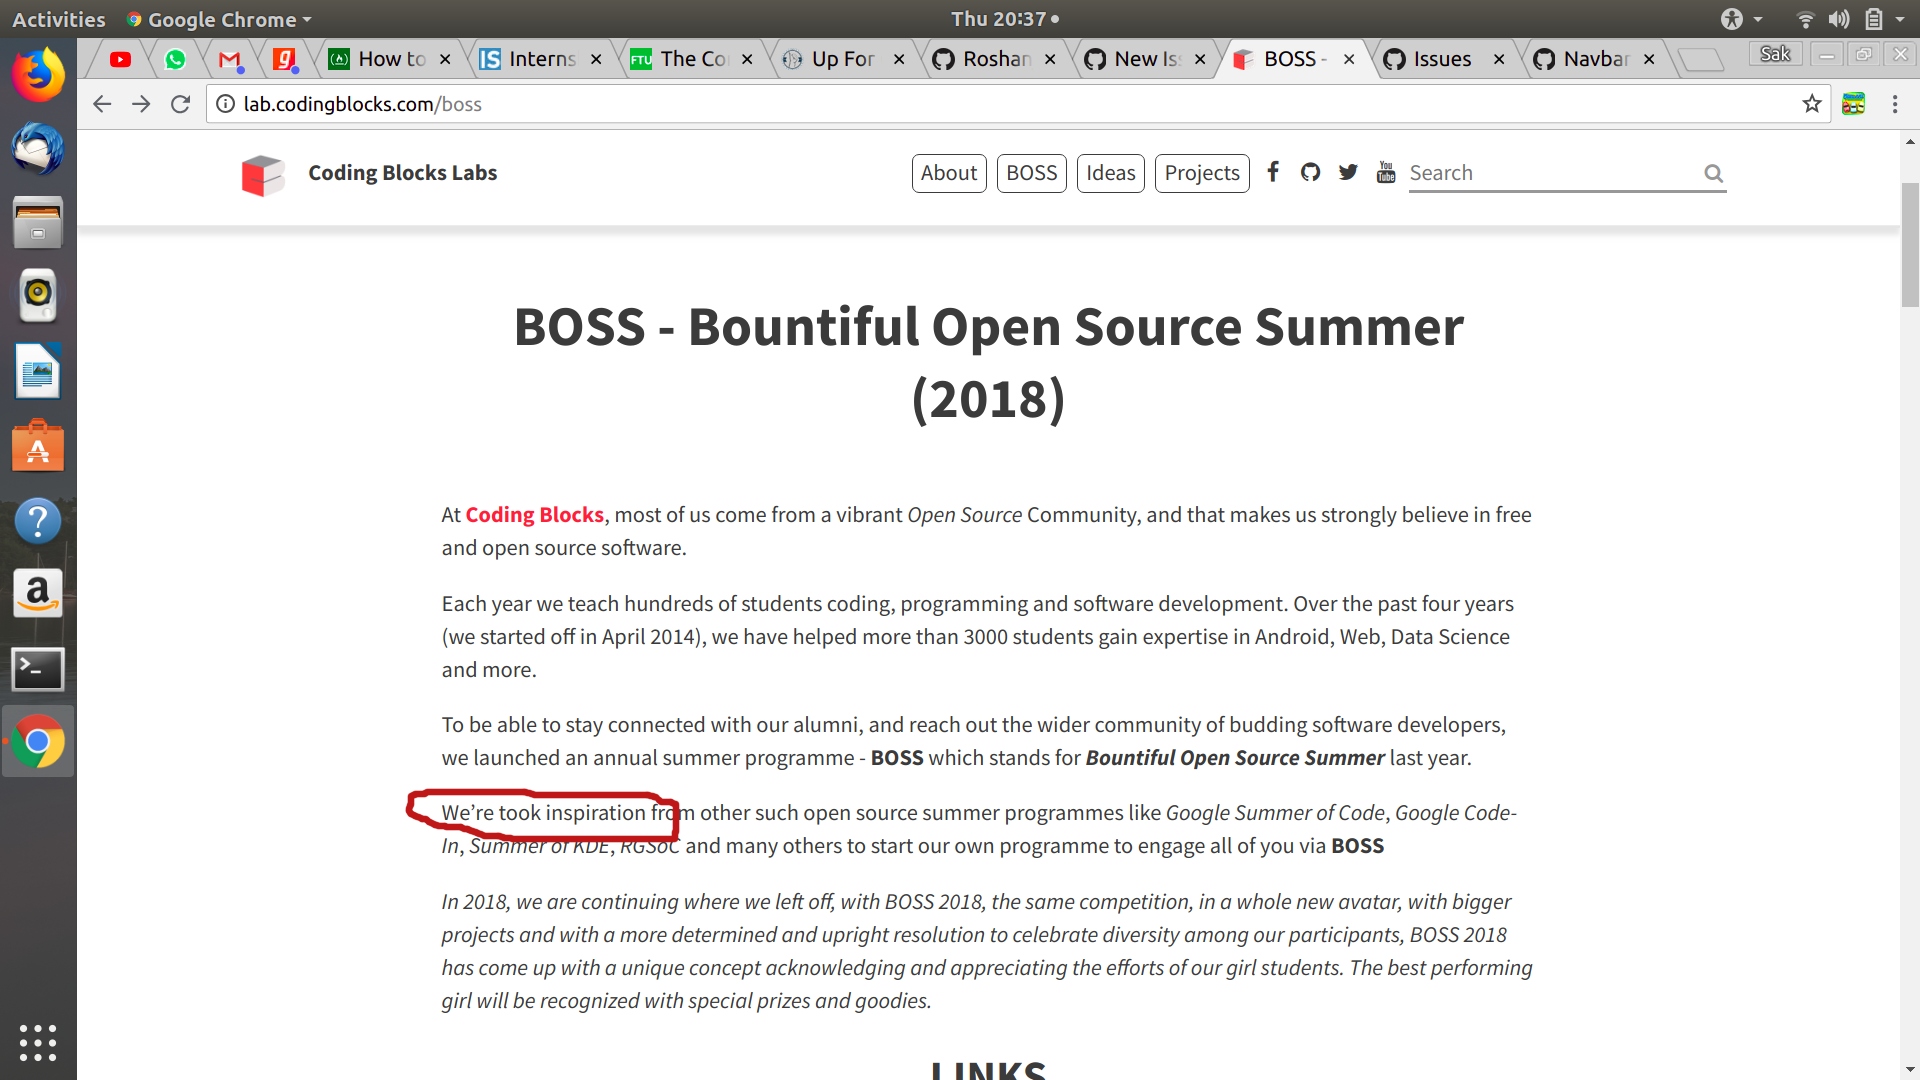Image resolution: width=1920 pixels, height=1080 pixels.
Task: Click the Wi-Fi status icon
Action: [1805, 19]
